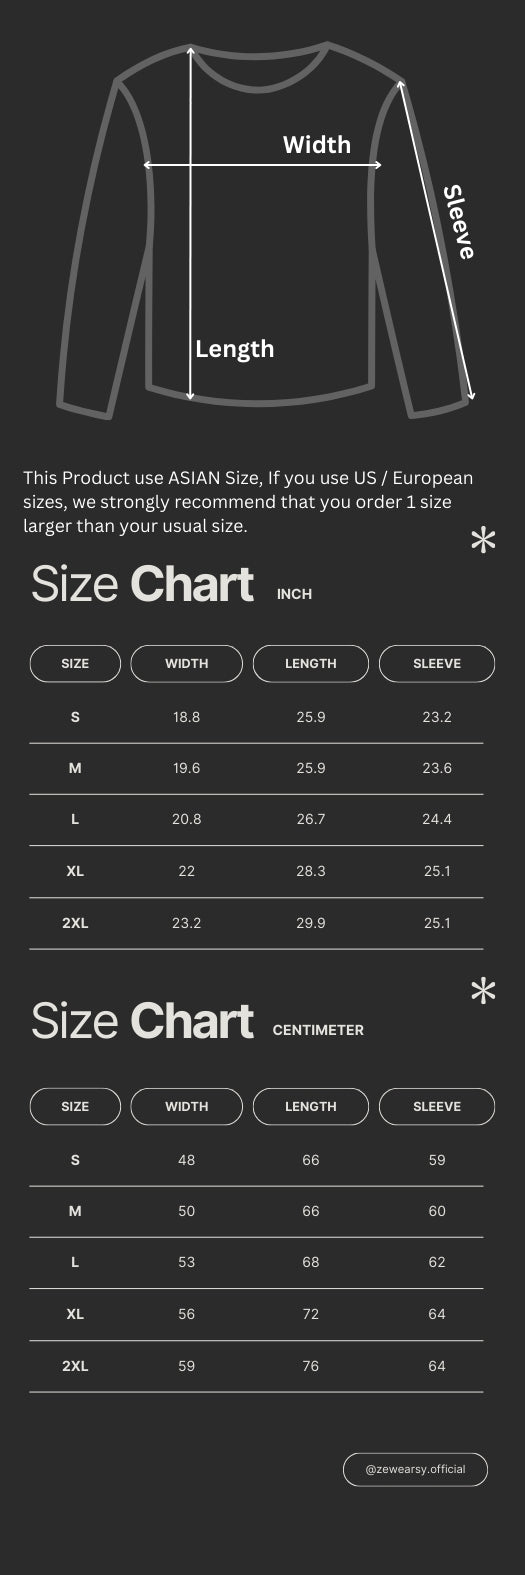Click the Length label on sweater diagram
This screenshot has width=525, height=1575.
pos(234,349)
